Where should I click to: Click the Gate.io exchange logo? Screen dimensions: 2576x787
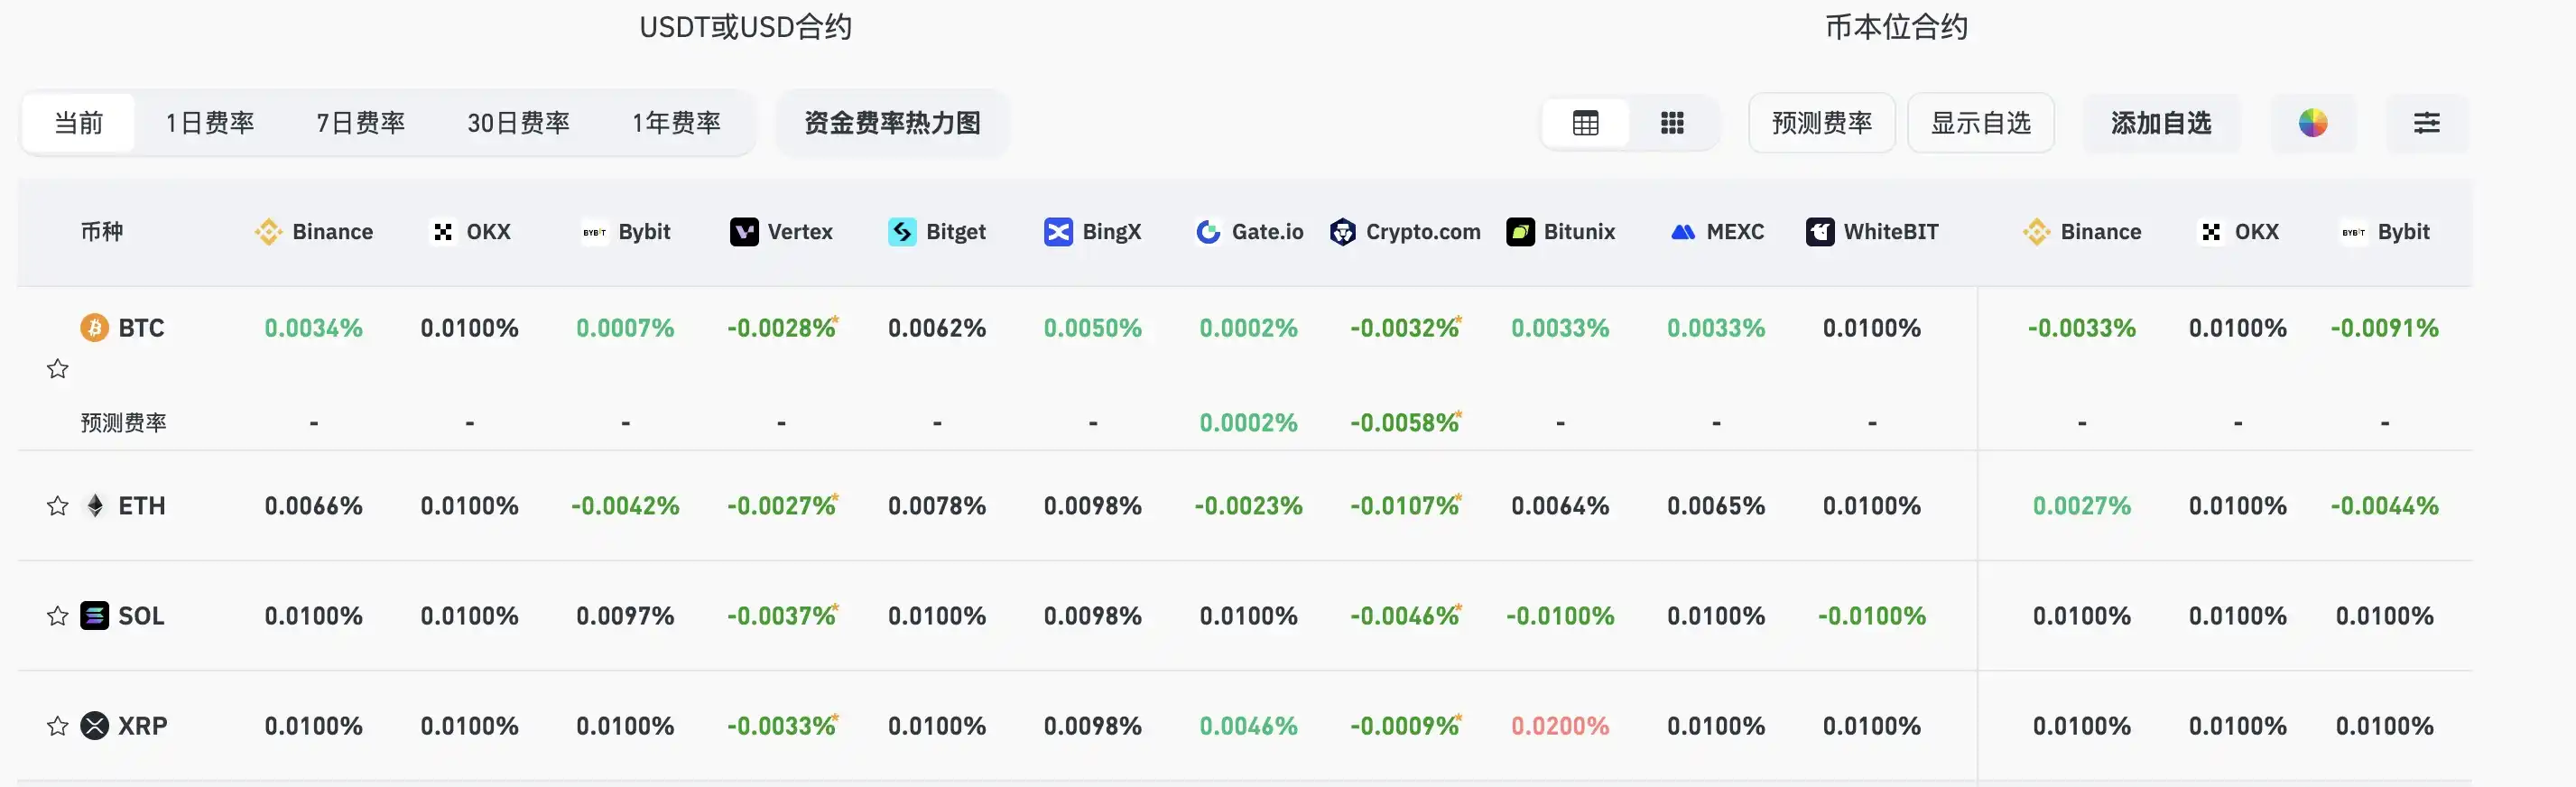[x=1208, y=232]
